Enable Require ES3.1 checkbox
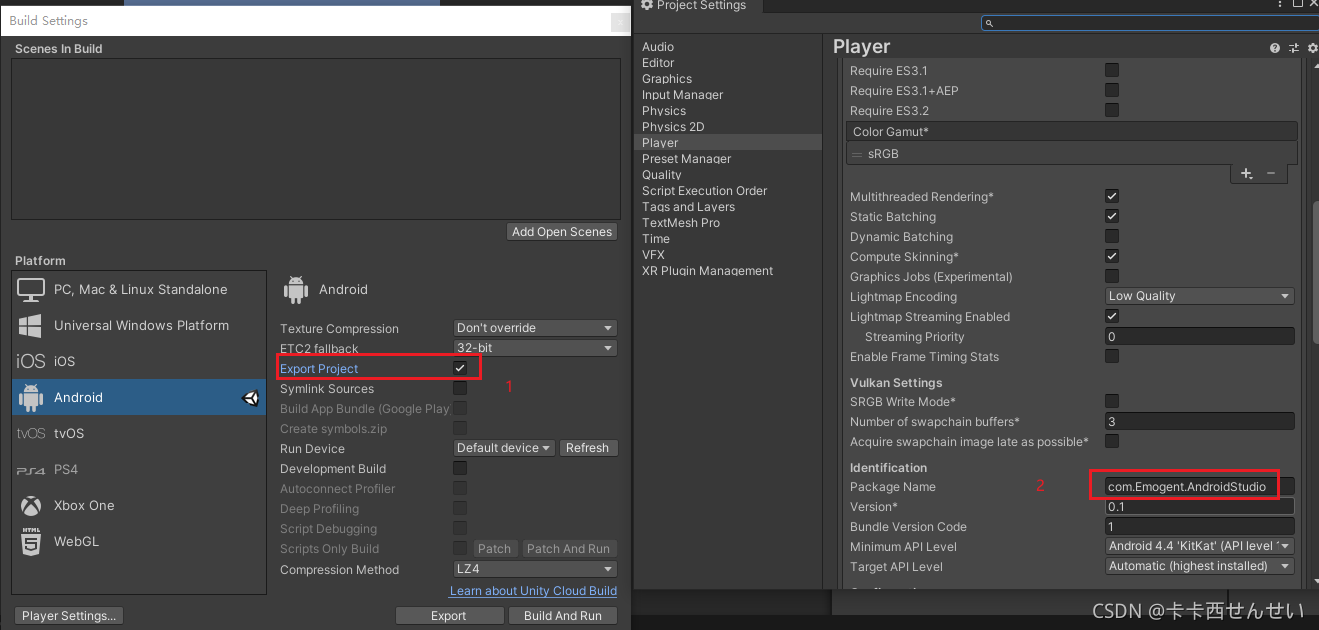1319x630 pixels. [x=1112, y=70]
